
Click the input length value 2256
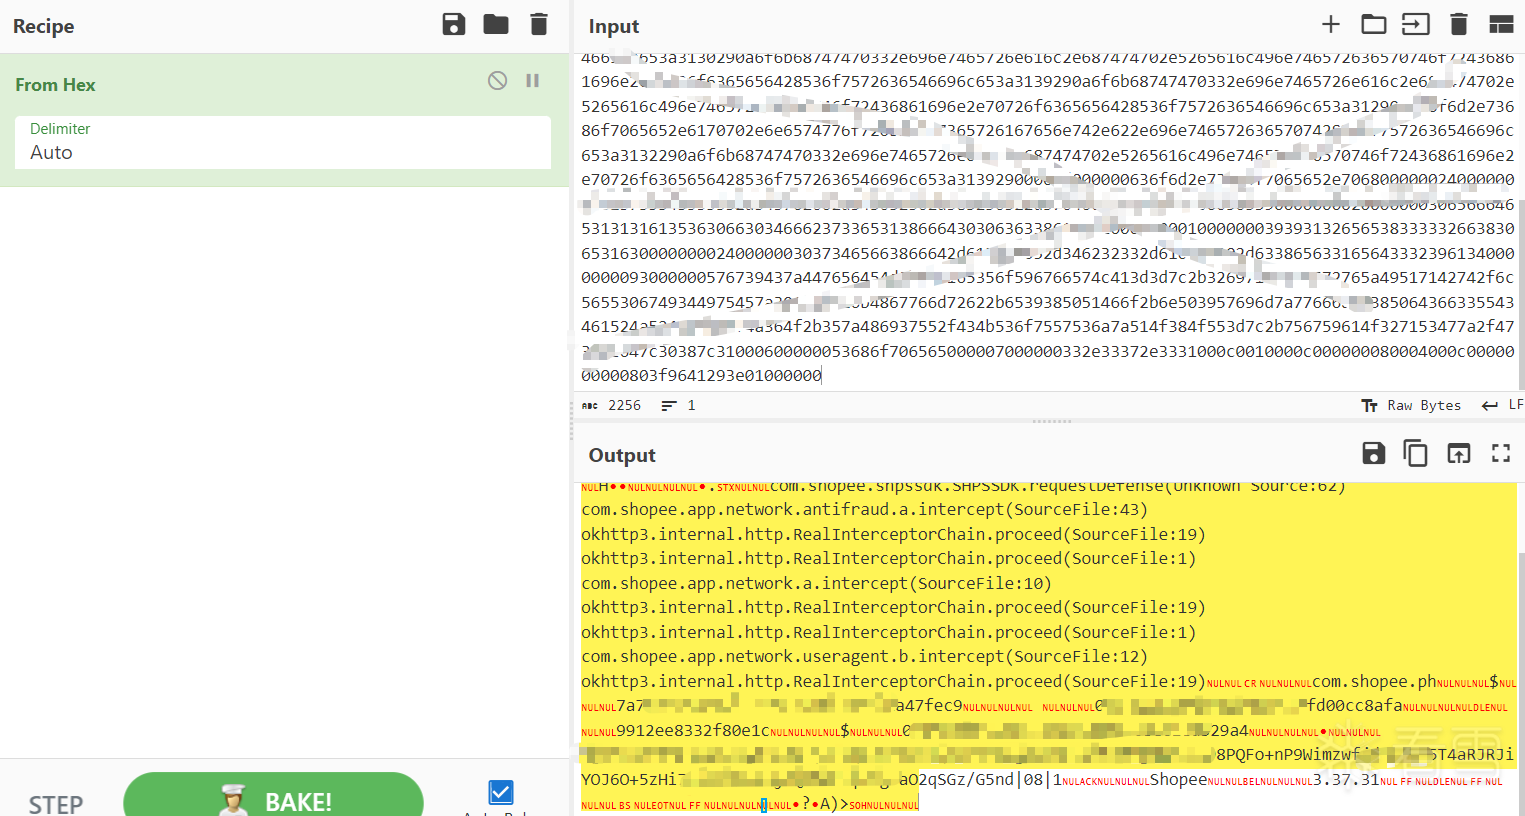point(624,405)
